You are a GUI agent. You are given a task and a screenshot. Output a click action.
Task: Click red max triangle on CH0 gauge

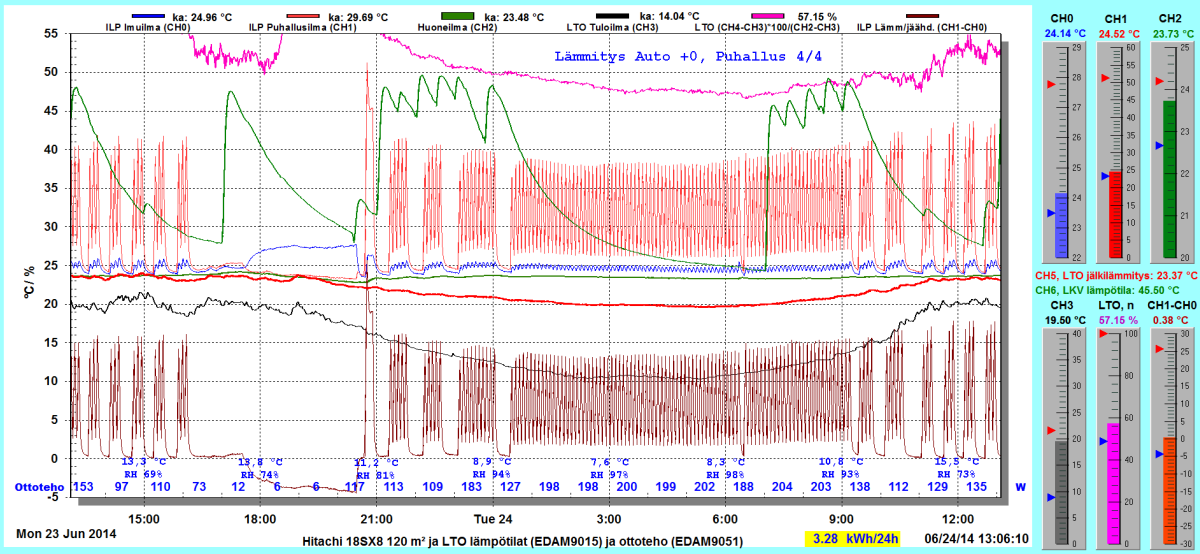1050,86
